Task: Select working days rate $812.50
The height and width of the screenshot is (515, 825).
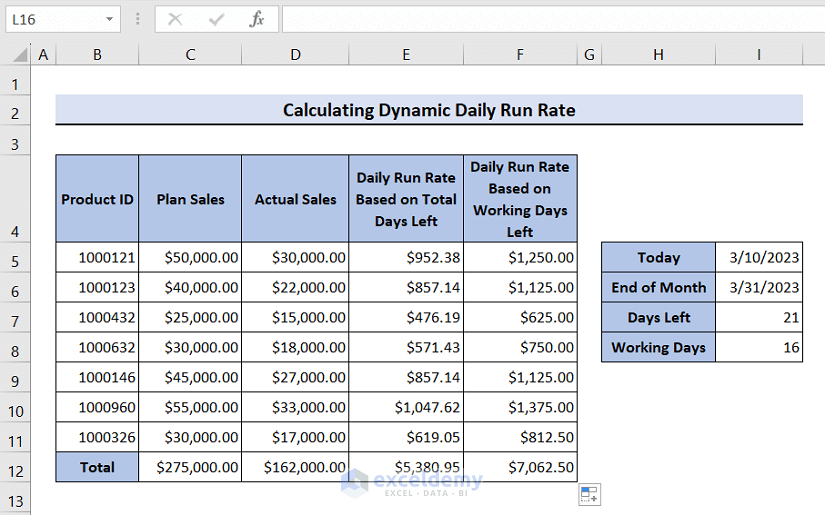Action: pyautogui.click(x=520, y=437)
